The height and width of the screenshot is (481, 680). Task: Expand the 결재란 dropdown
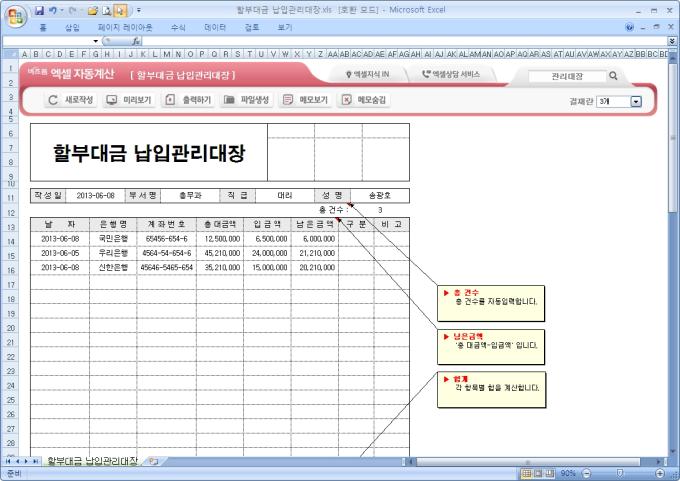[636, 101]
